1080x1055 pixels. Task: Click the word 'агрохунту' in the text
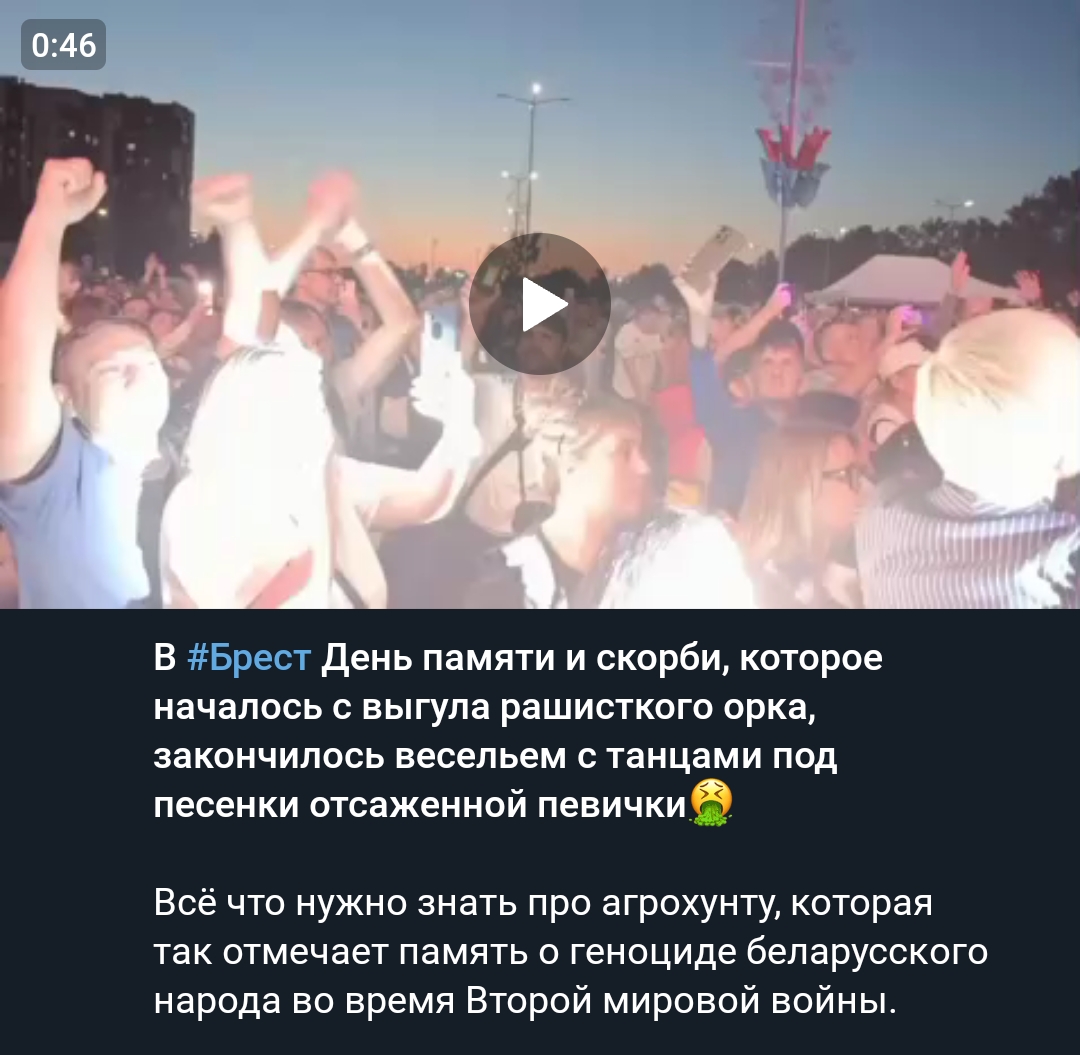(690, 903)
